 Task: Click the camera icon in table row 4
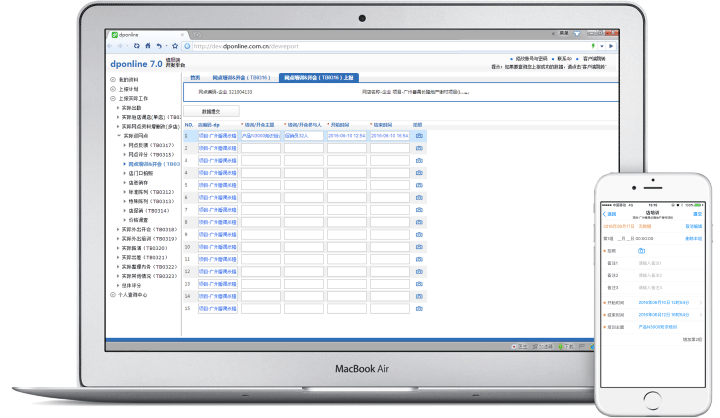(419, 173)
